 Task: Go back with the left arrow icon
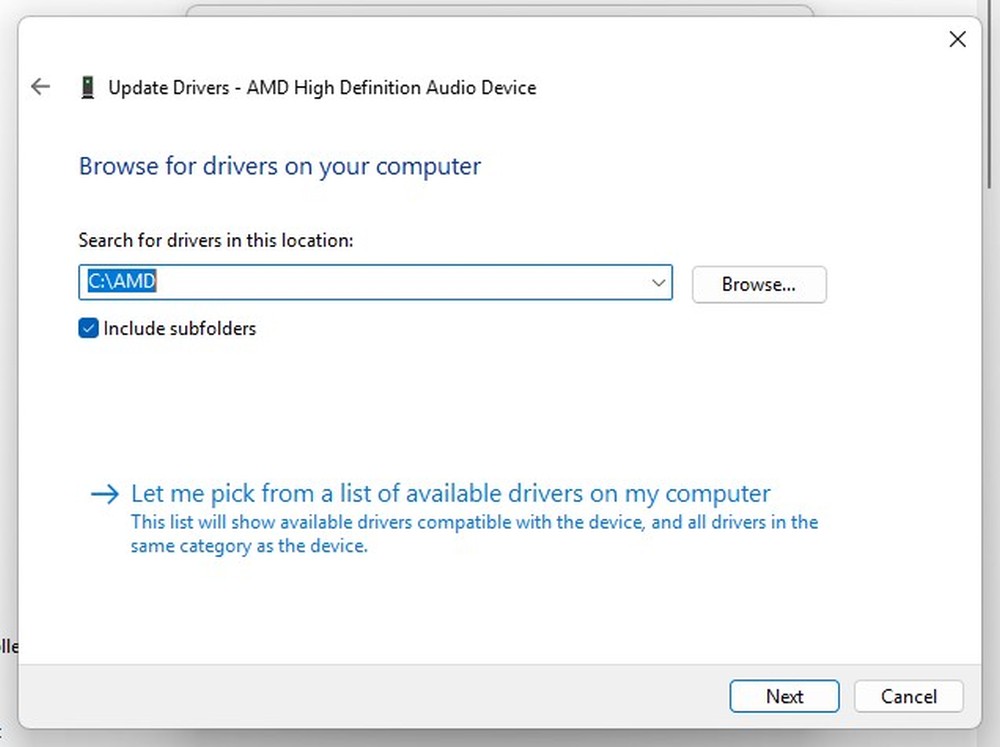[x=40, y=86]
